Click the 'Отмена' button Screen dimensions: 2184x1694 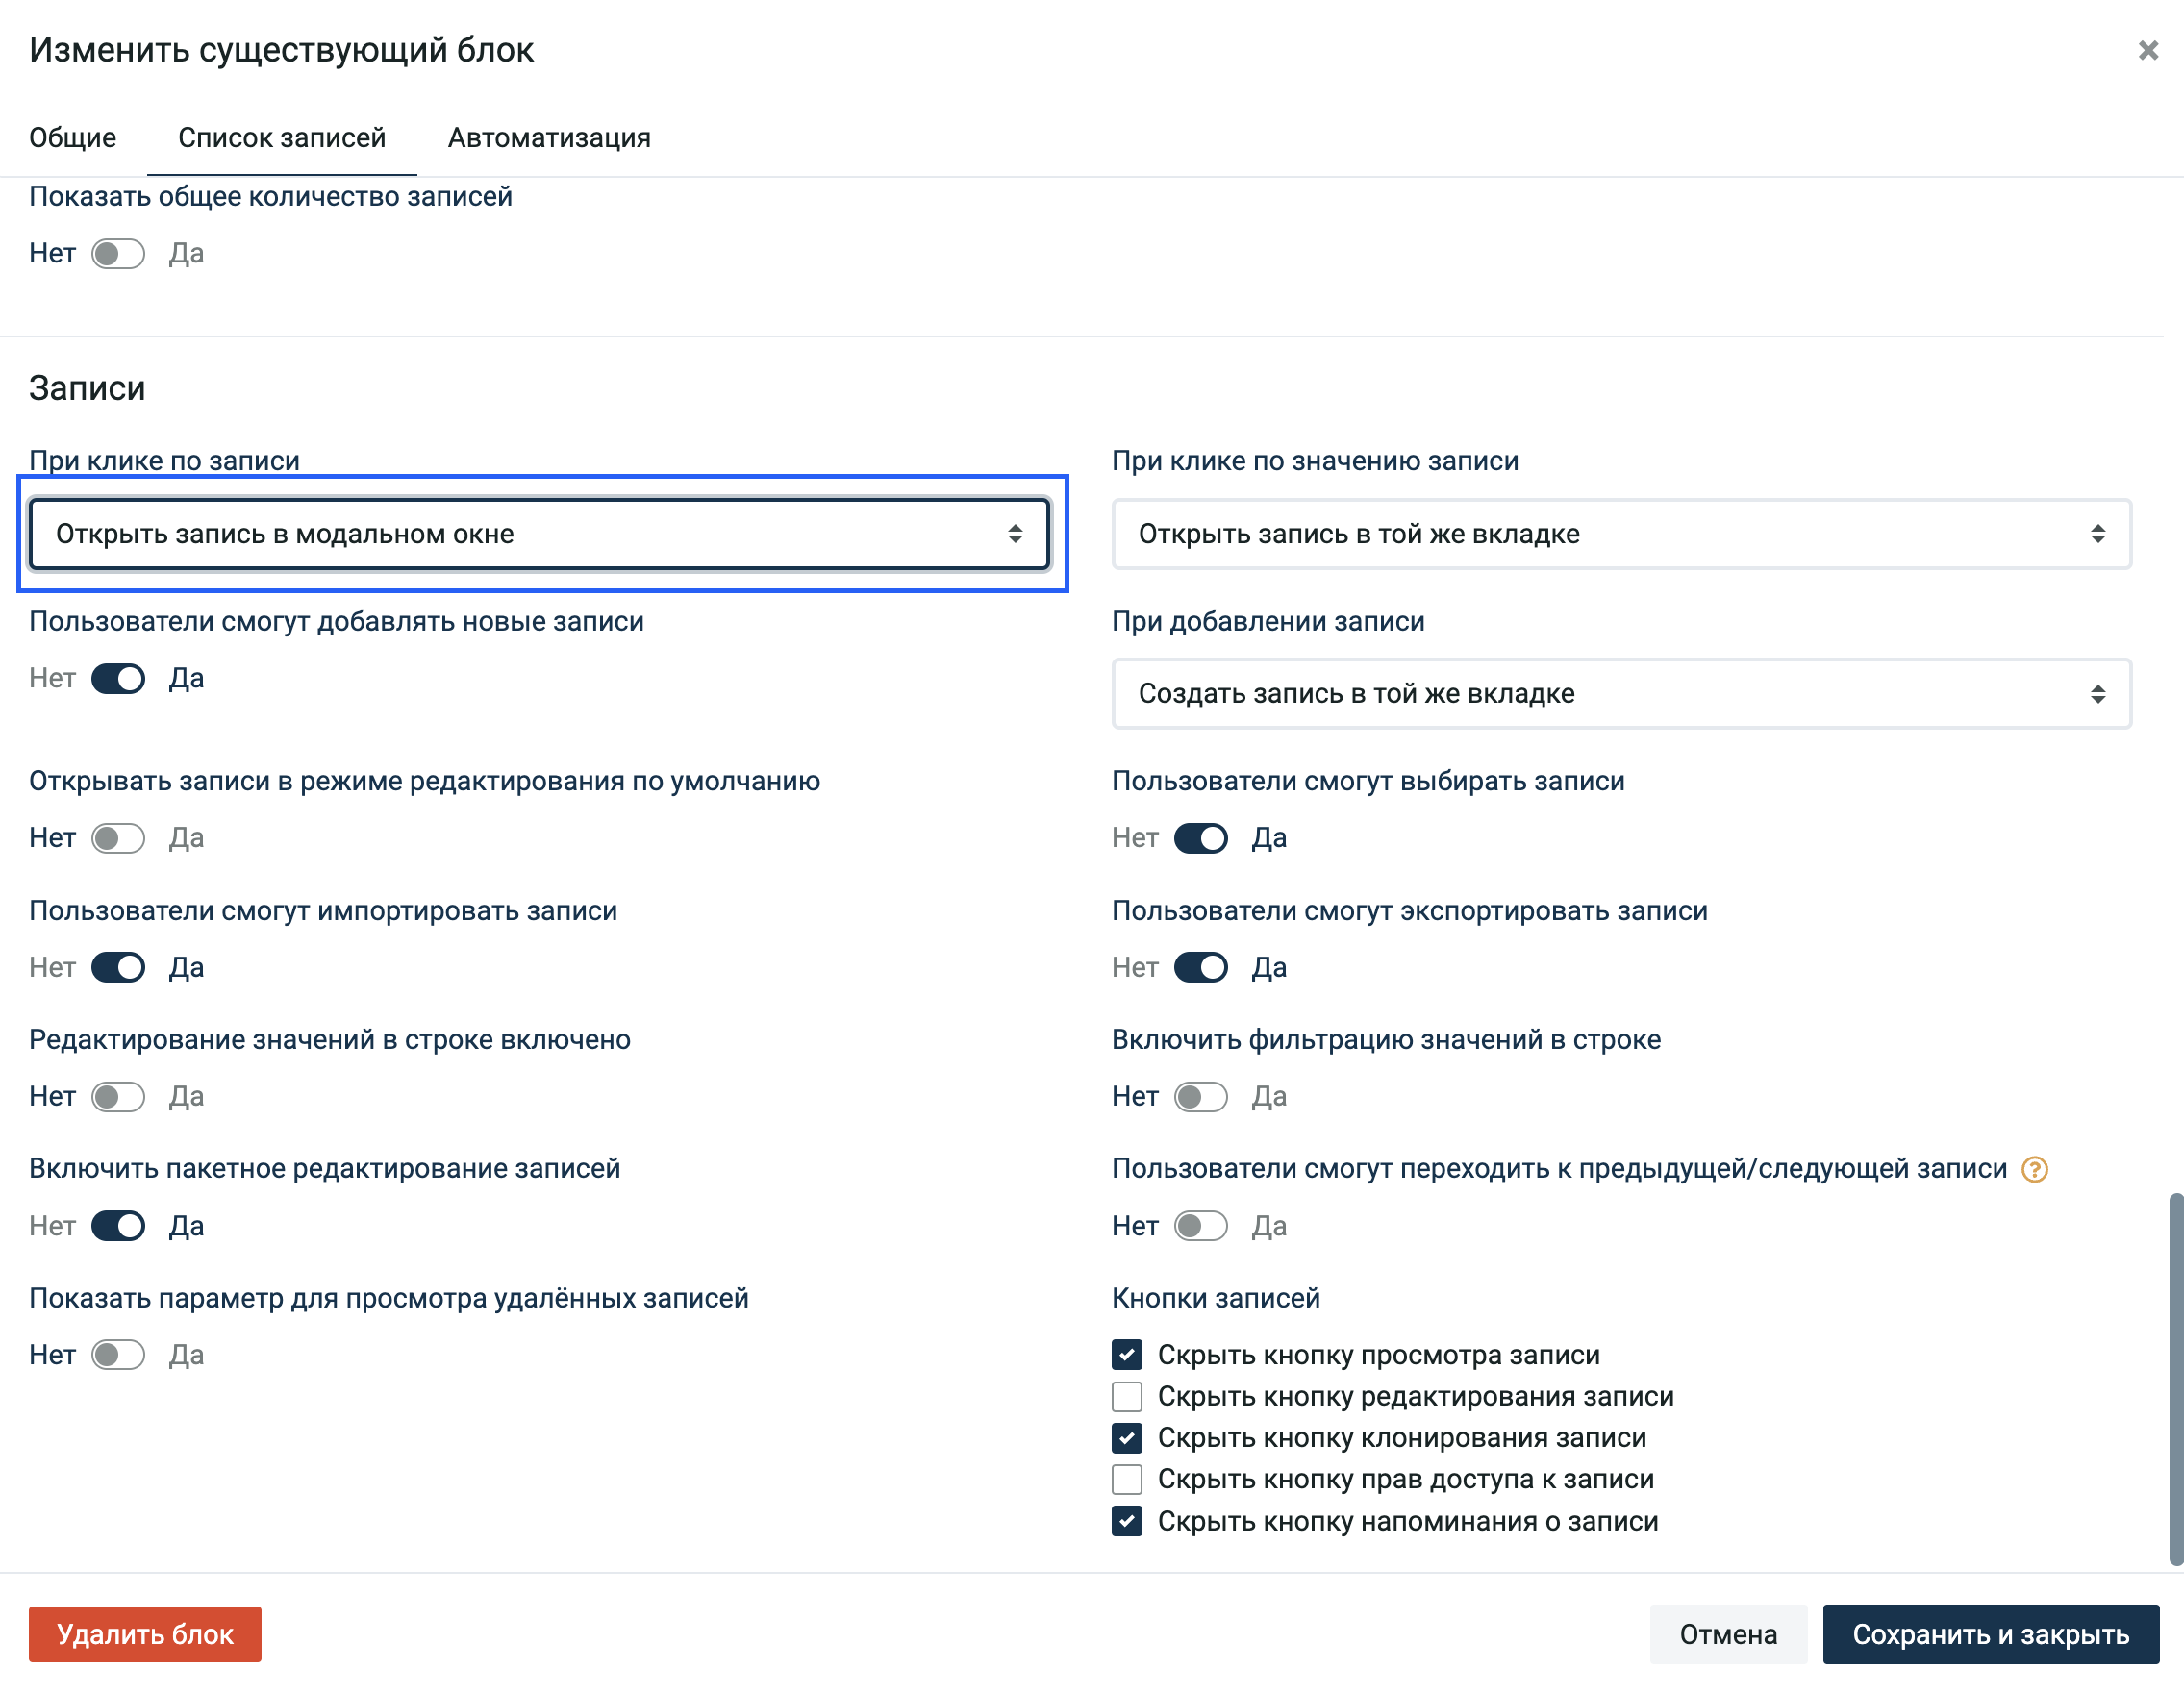coord(1728,1635)
